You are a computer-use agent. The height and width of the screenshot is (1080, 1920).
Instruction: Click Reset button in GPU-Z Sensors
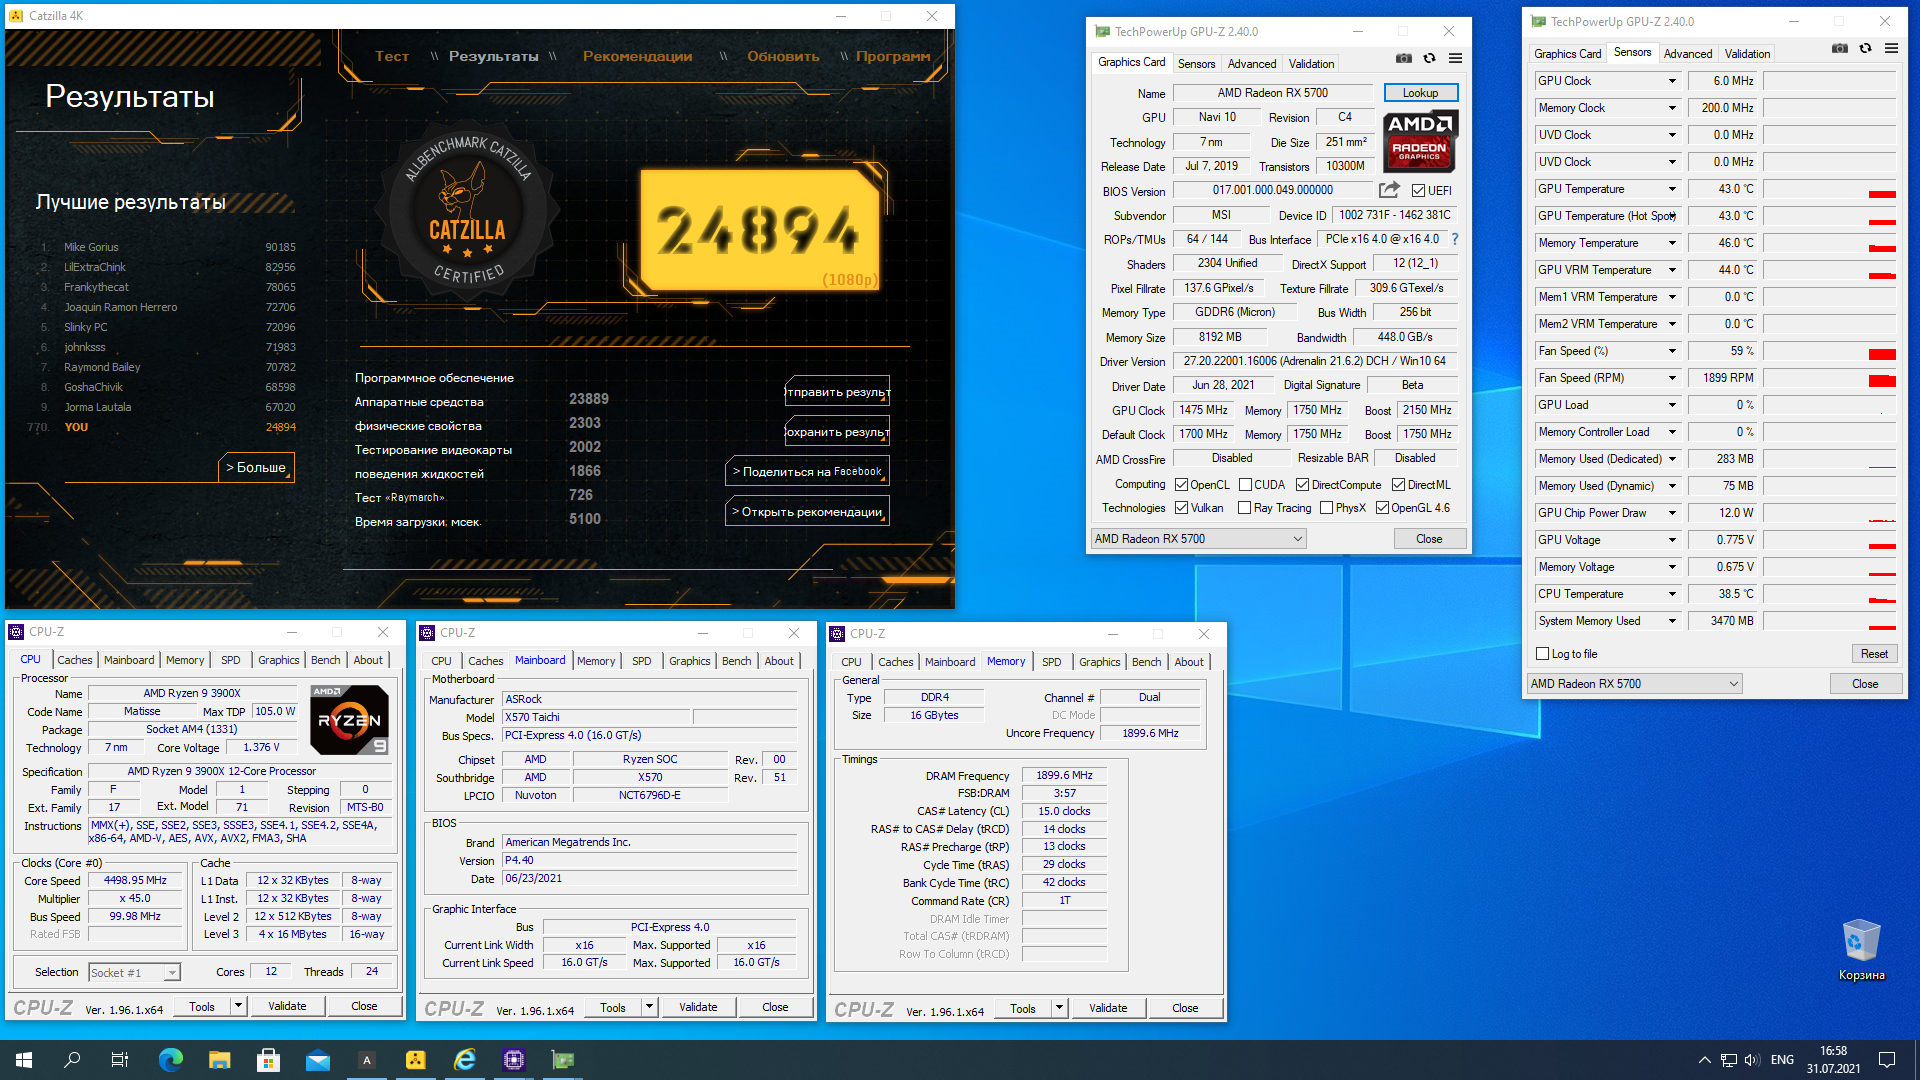(x=1874, y=654)
